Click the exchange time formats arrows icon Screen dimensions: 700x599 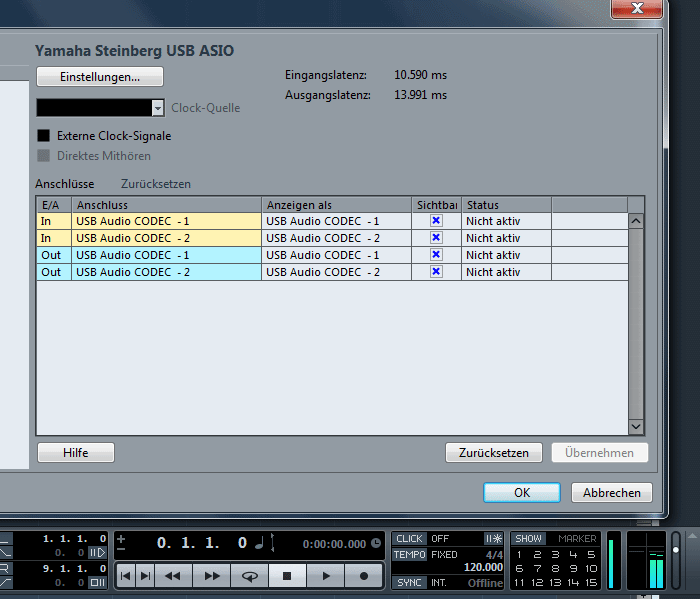tap(273, 543)
